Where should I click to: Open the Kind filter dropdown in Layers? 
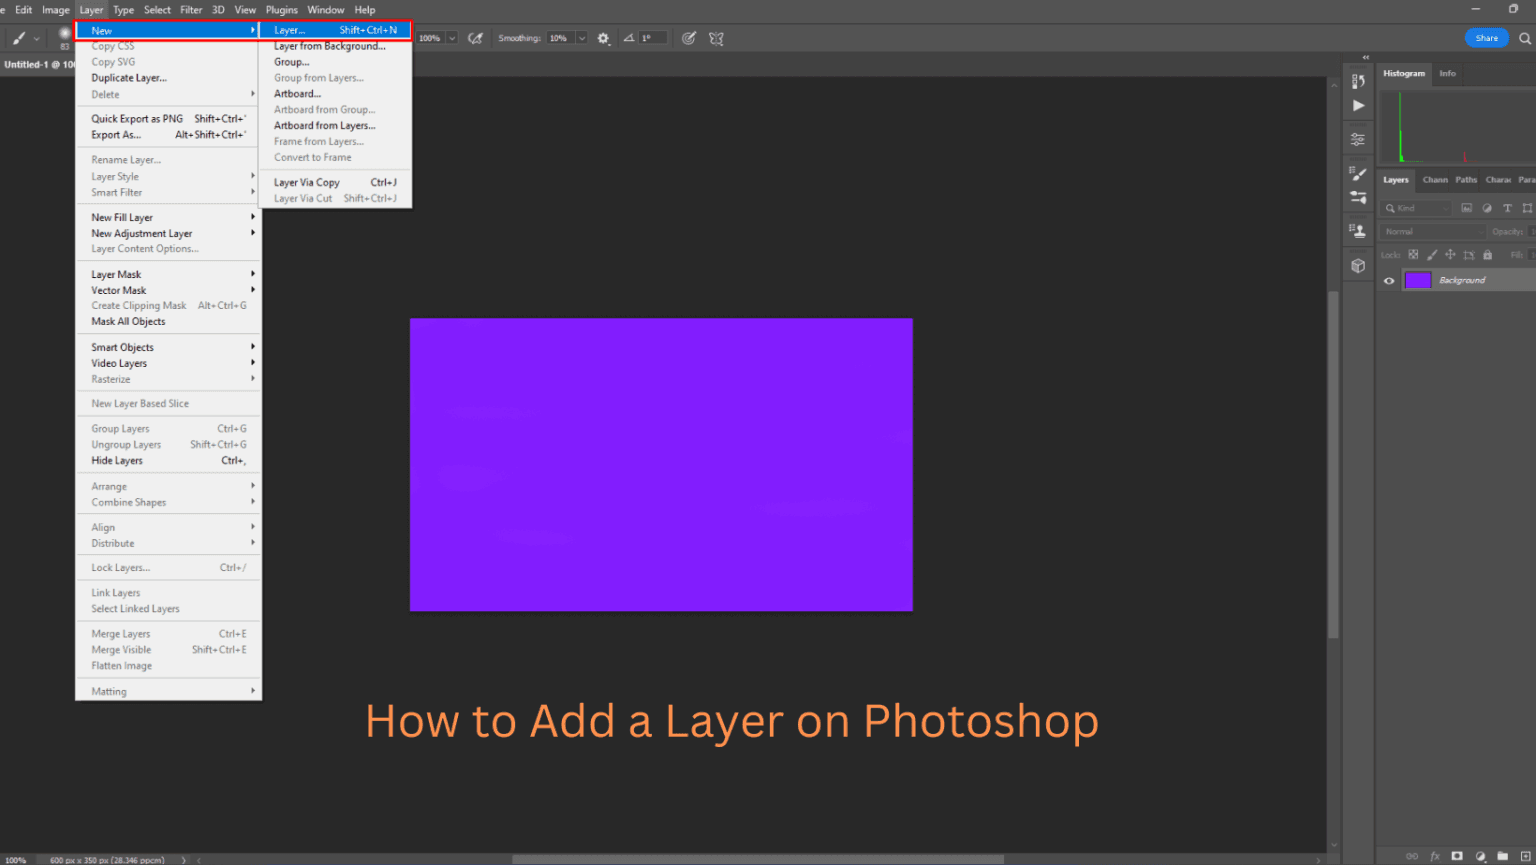[x=1415, y=207]
